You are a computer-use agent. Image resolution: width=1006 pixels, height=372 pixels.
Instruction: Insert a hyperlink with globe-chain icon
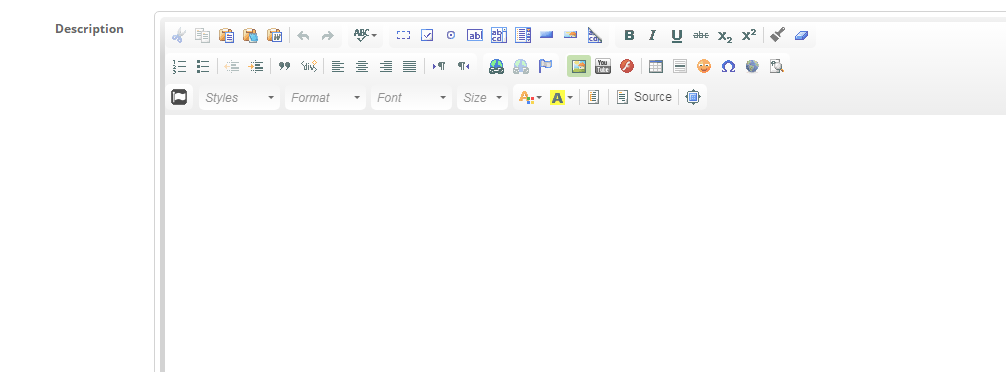pyautogui.click(x=497, y=66)
